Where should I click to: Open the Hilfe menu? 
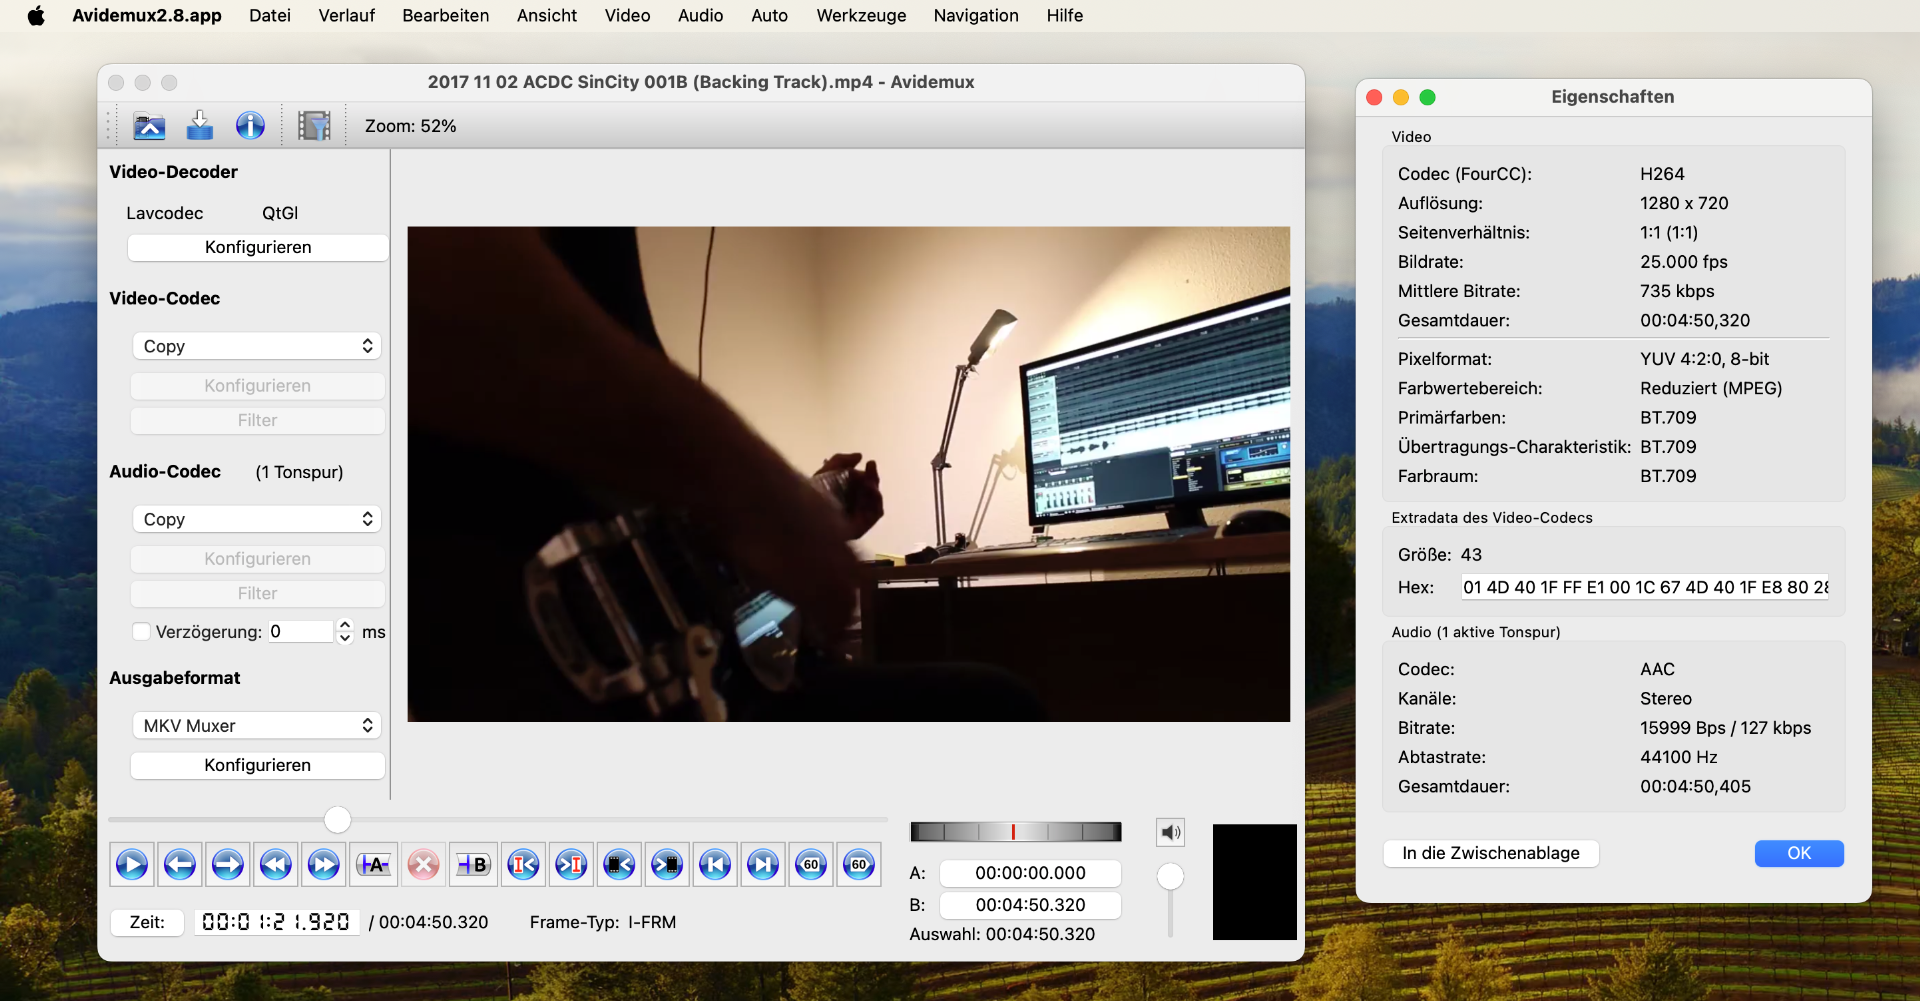coord(1065,16)
